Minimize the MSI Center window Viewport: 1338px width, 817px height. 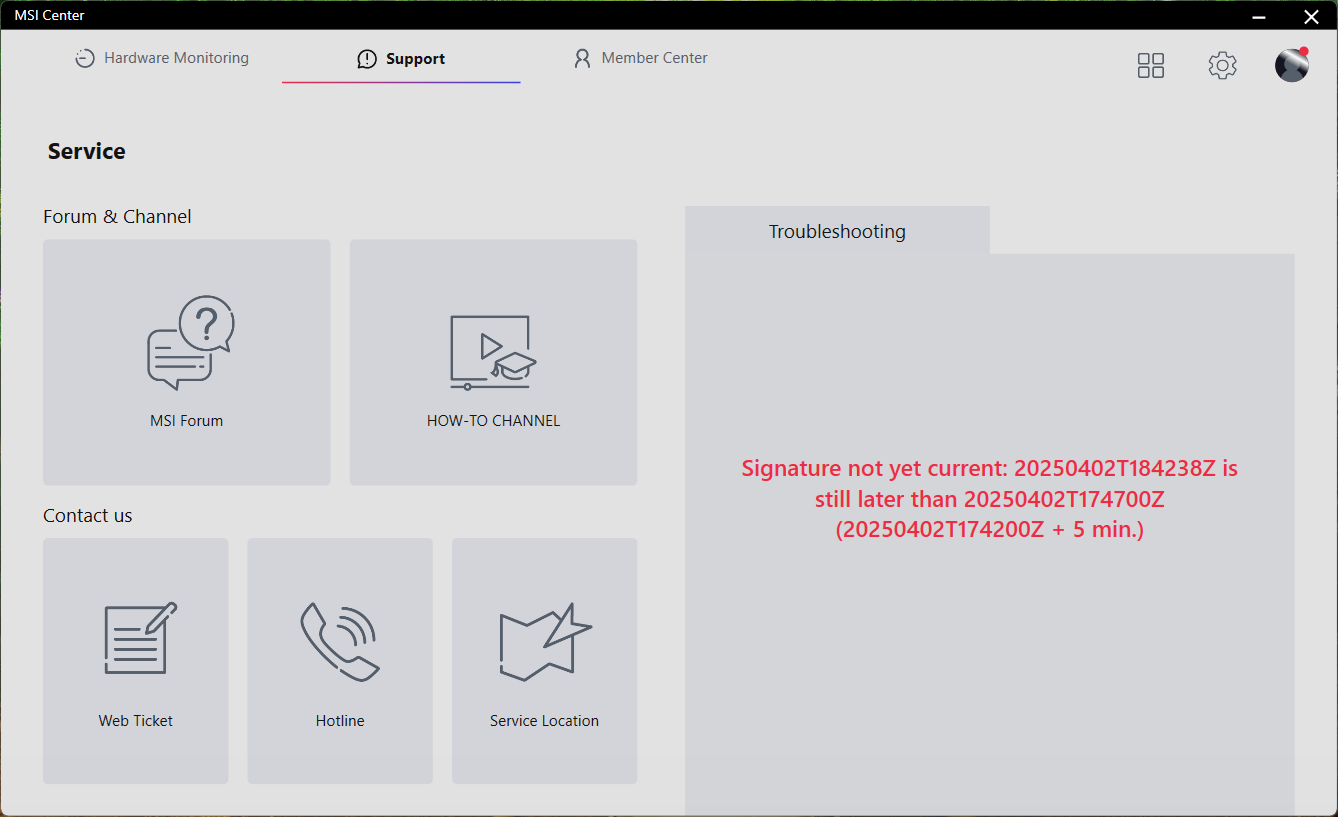1260,16
